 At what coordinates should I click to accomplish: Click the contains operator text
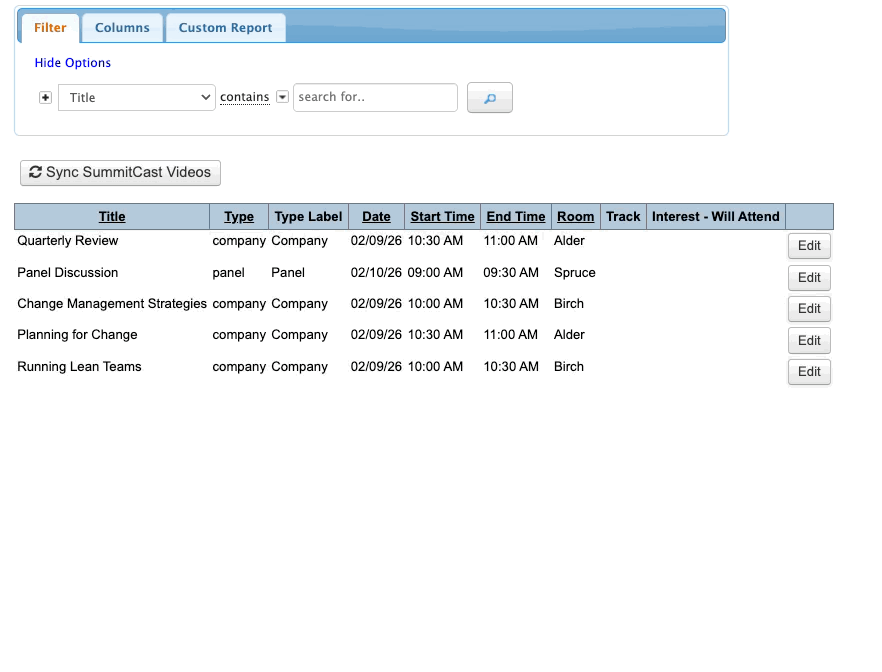coord(245,97)
